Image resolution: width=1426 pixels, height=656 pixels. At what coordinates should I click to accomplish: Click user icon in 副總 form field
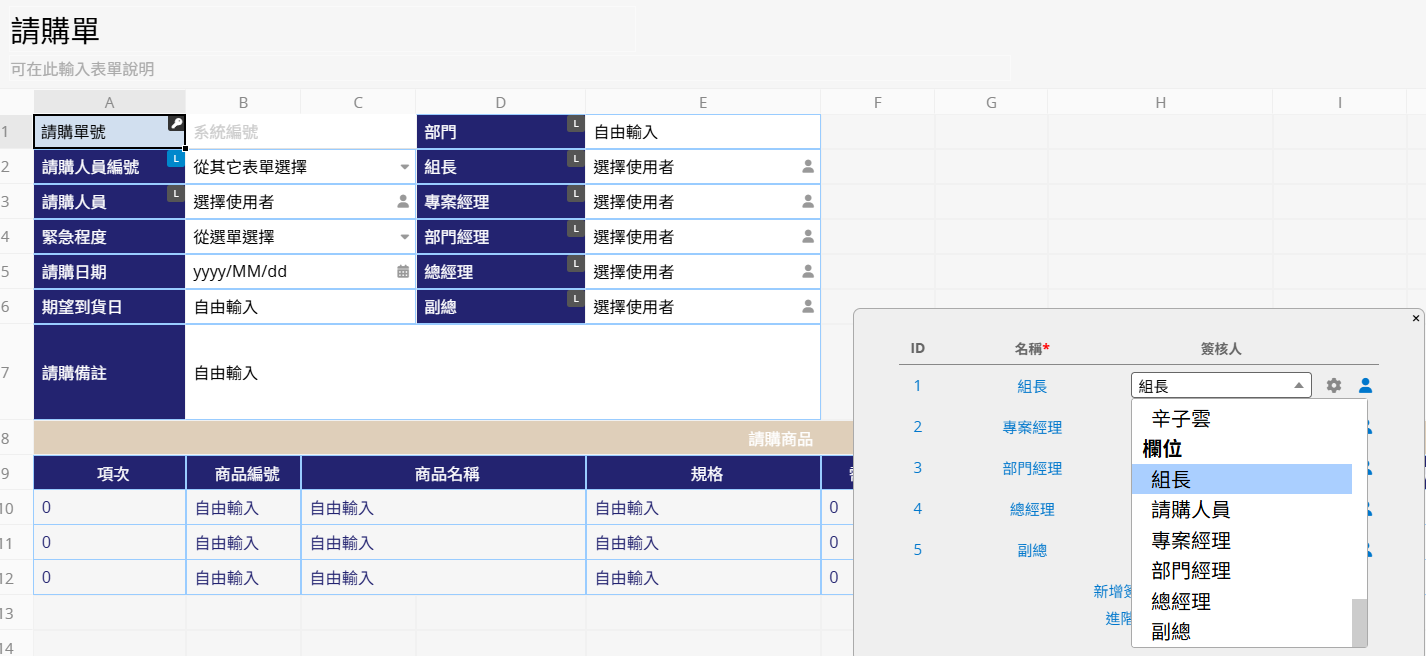(808, 306)
